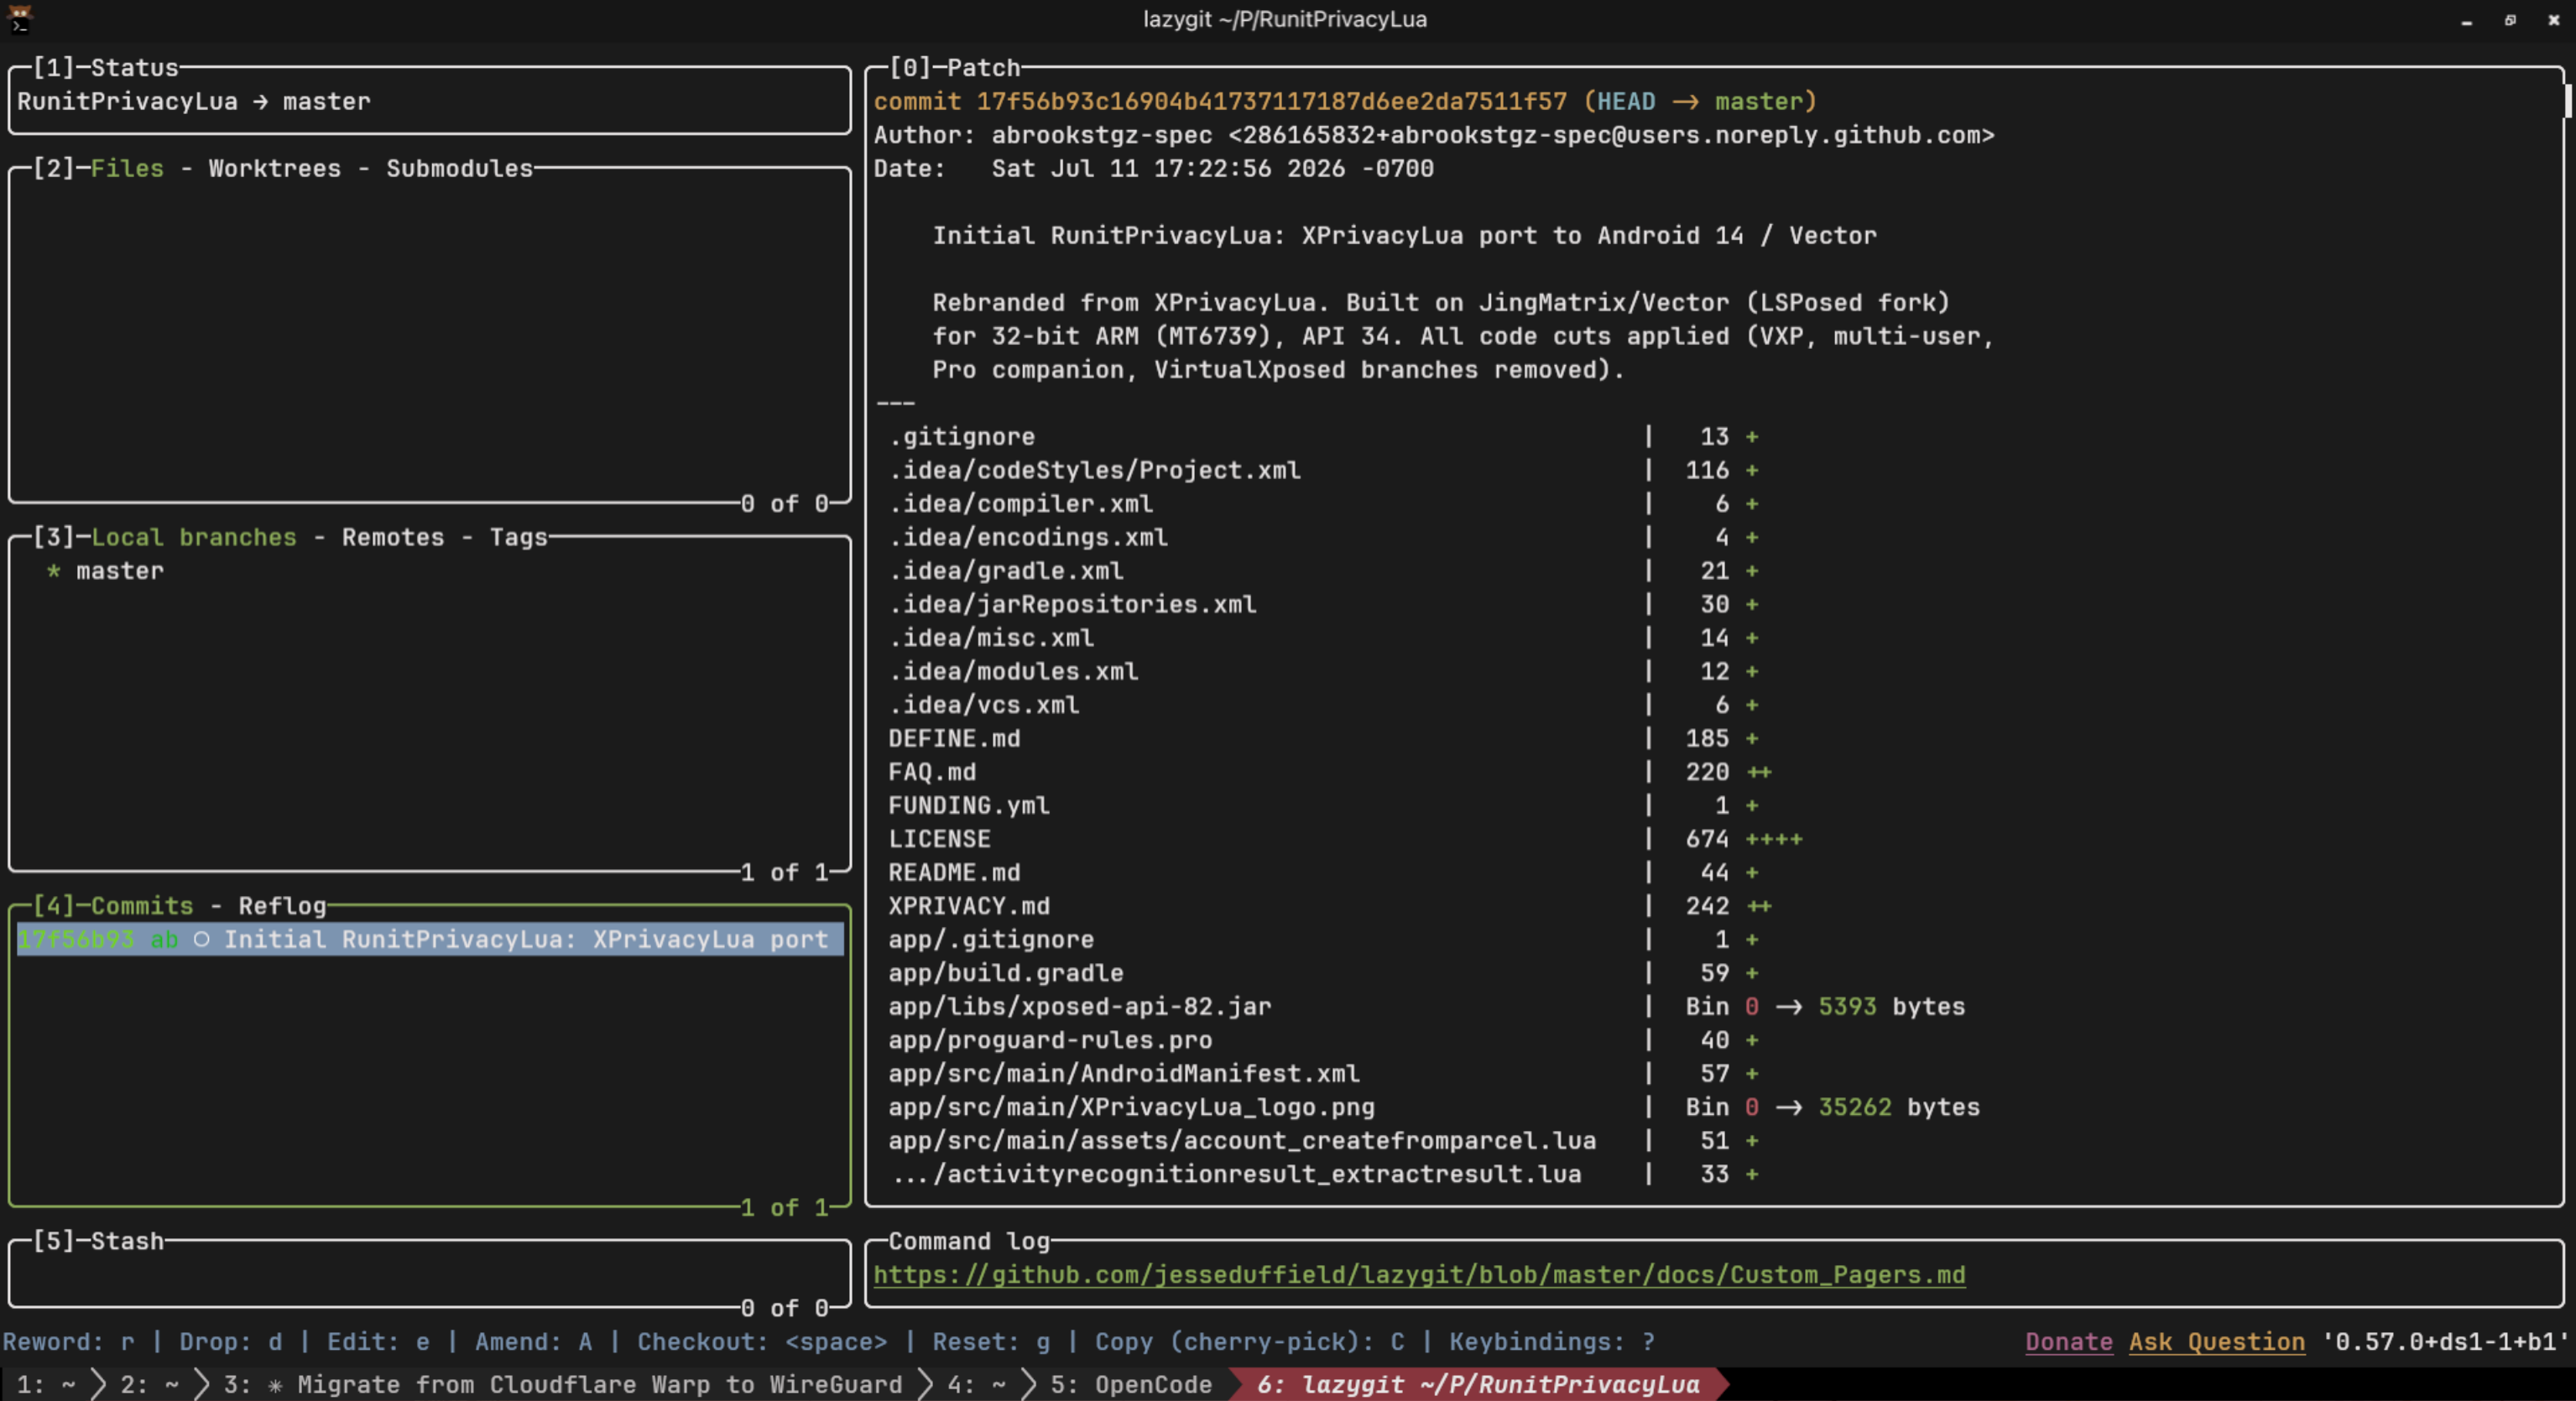Switch to the Remotes tab

[x=392, y=537]
